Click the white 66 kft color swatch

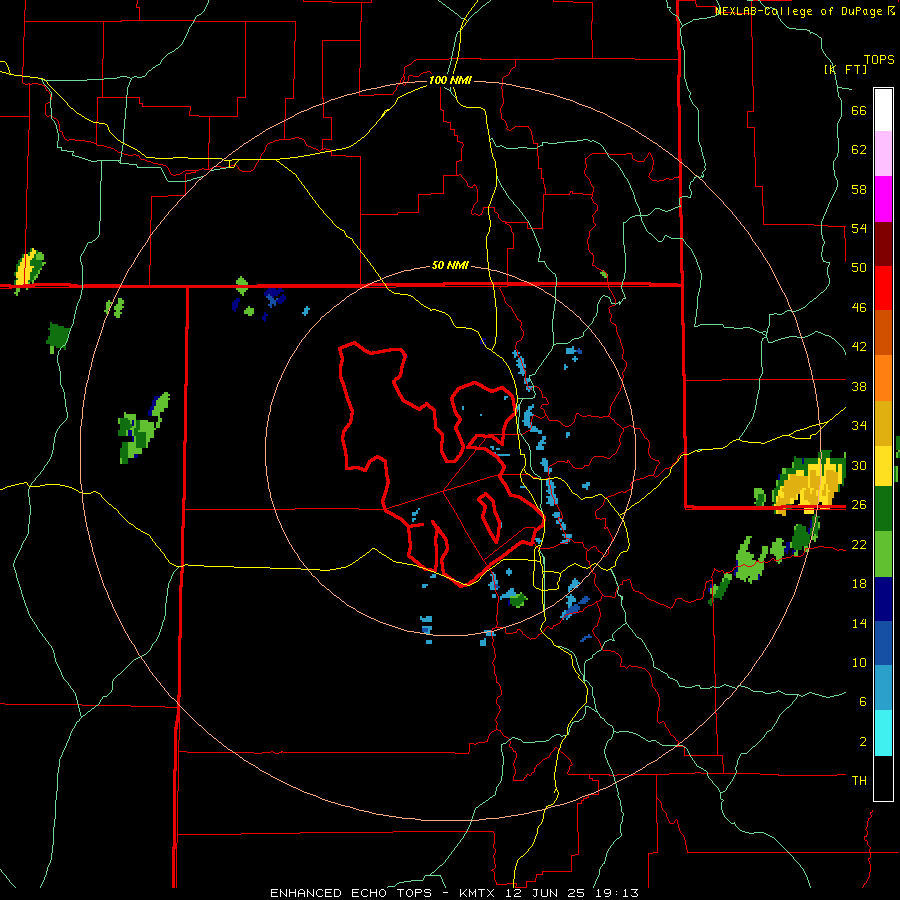[x=883, y=110]
